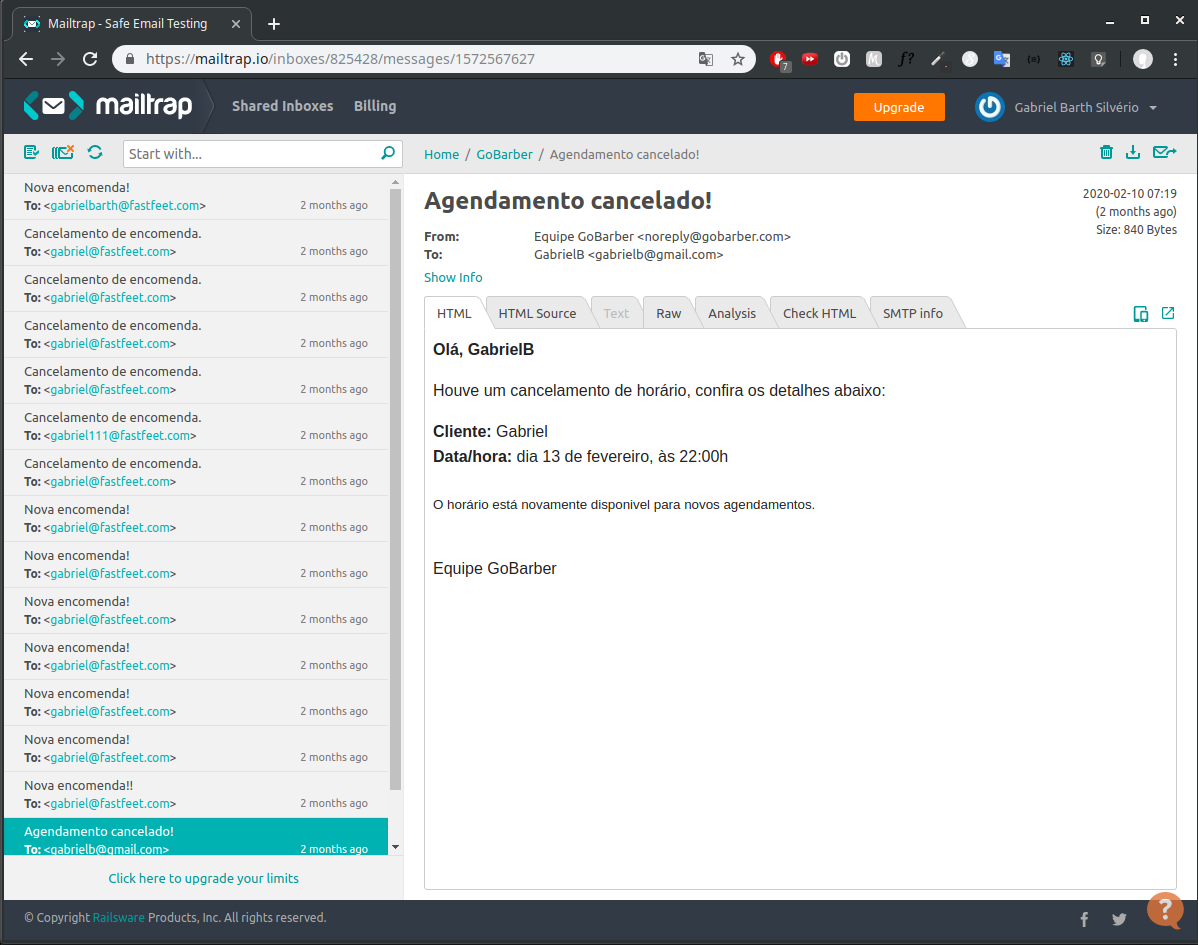Viewport: 1198px width, 945px height.
Task: Open Billing page
Action: click(x=374, y=106)
